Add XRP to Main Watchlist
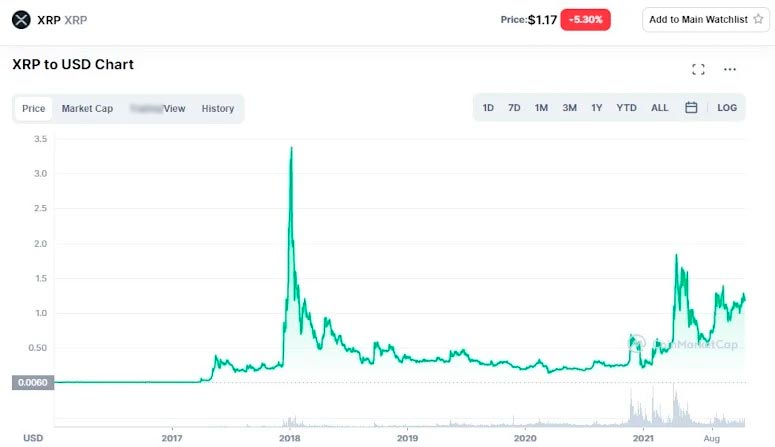Viewport: 775px width, 447px height. click(x=706, y=20)
